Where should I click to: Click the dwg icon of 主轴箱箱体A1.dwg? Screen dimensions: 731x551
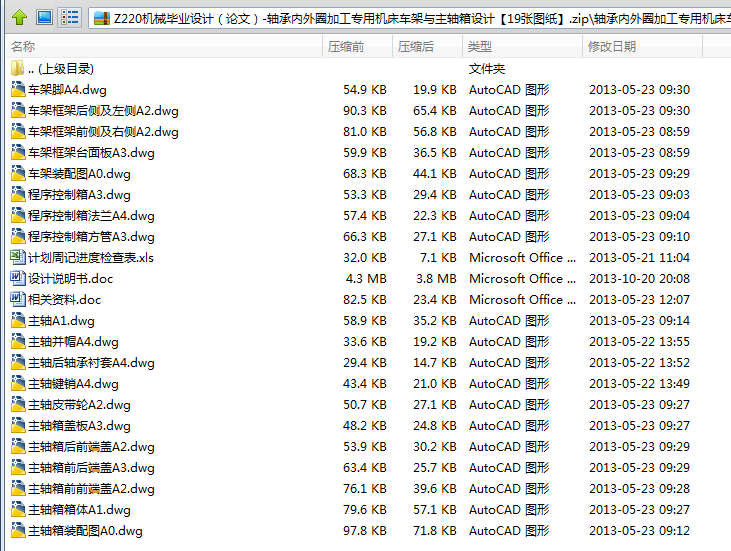pos(18,509)
